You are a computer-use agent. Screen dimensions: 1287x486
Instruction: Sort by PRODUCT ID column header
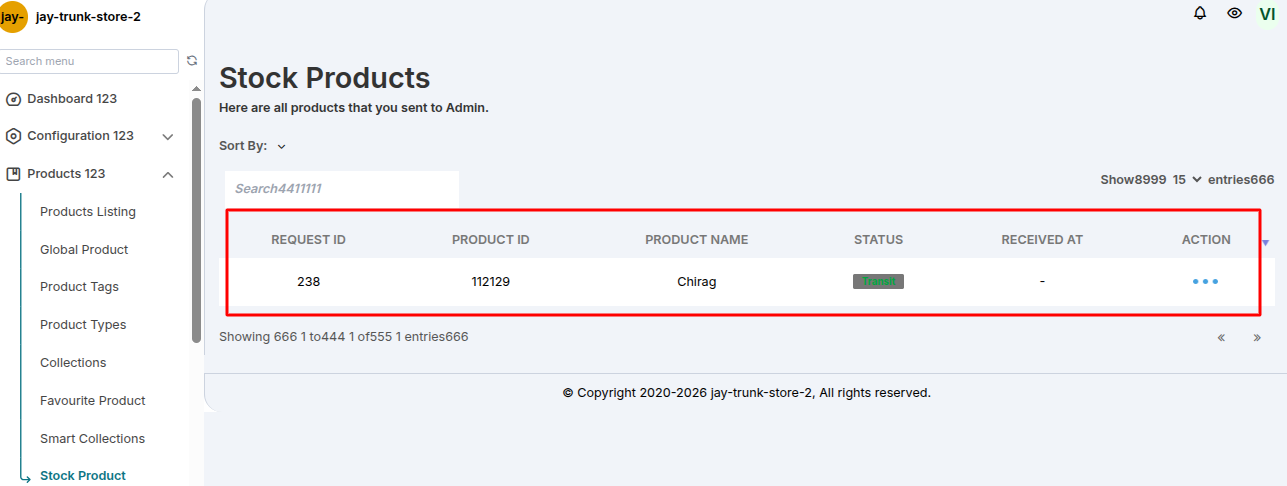tap(491, 240)
